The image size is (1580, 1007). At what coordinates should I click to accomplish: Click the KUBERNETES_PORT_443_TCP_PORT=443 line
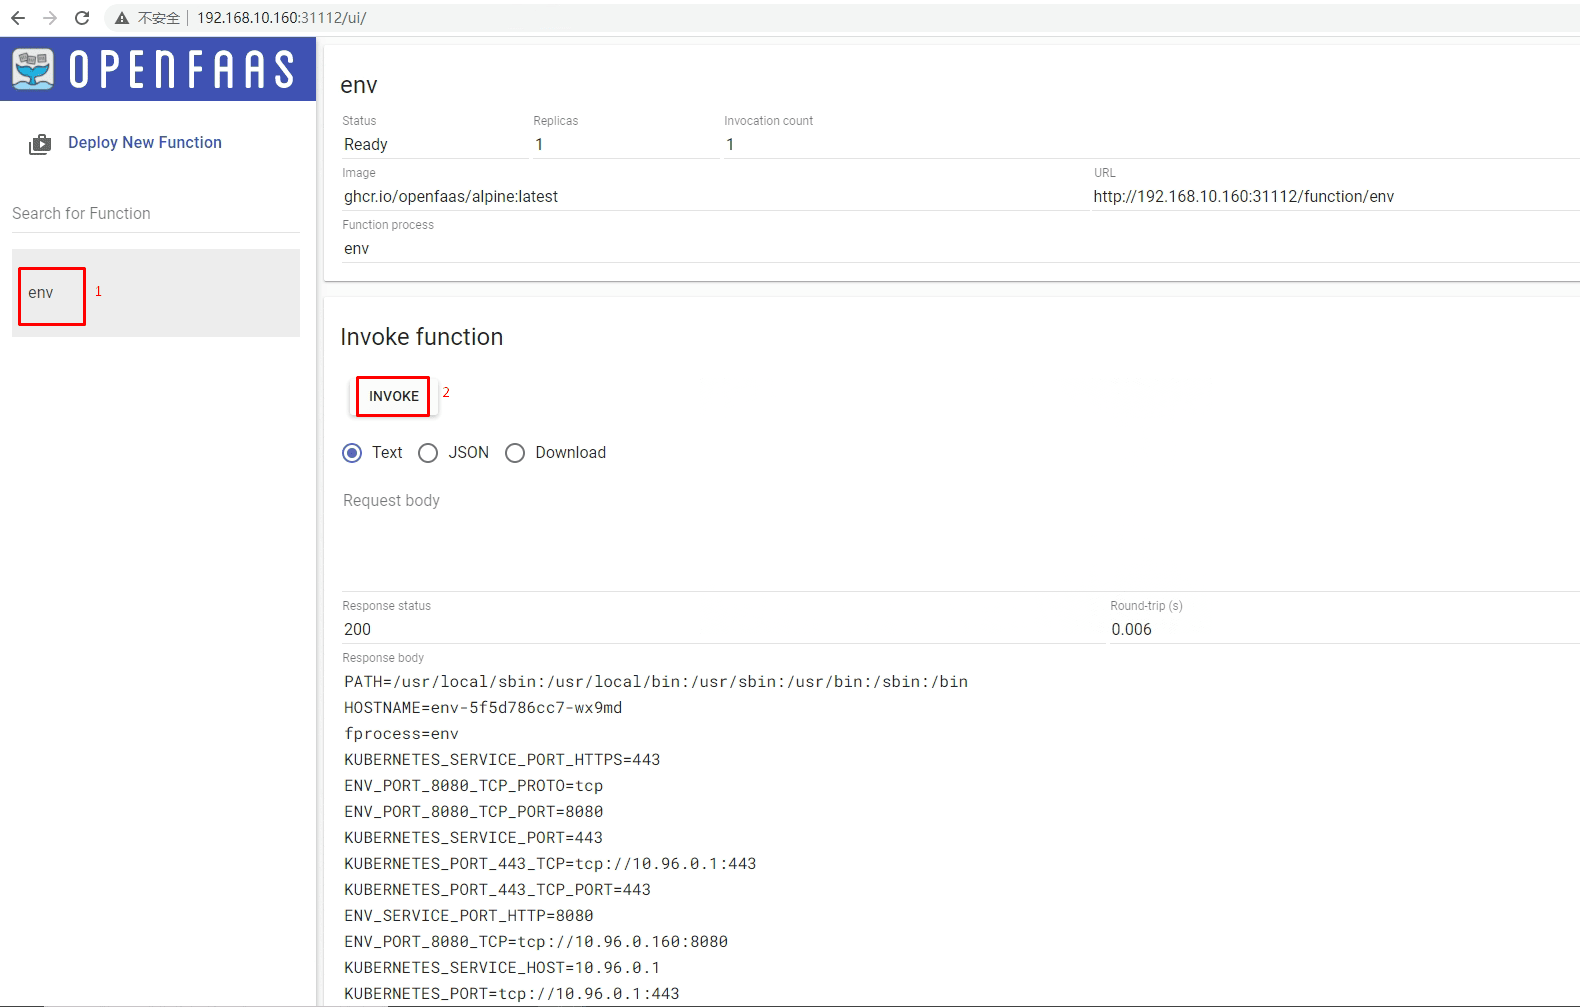[x=497, y=890]
